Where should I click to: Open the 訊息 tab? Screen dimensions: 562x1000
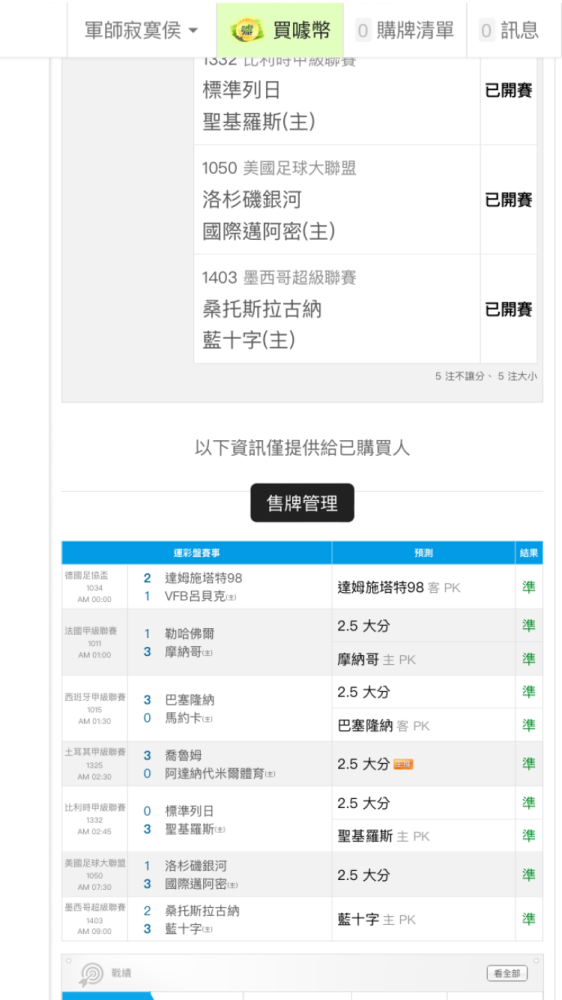[x=508, y=30]
